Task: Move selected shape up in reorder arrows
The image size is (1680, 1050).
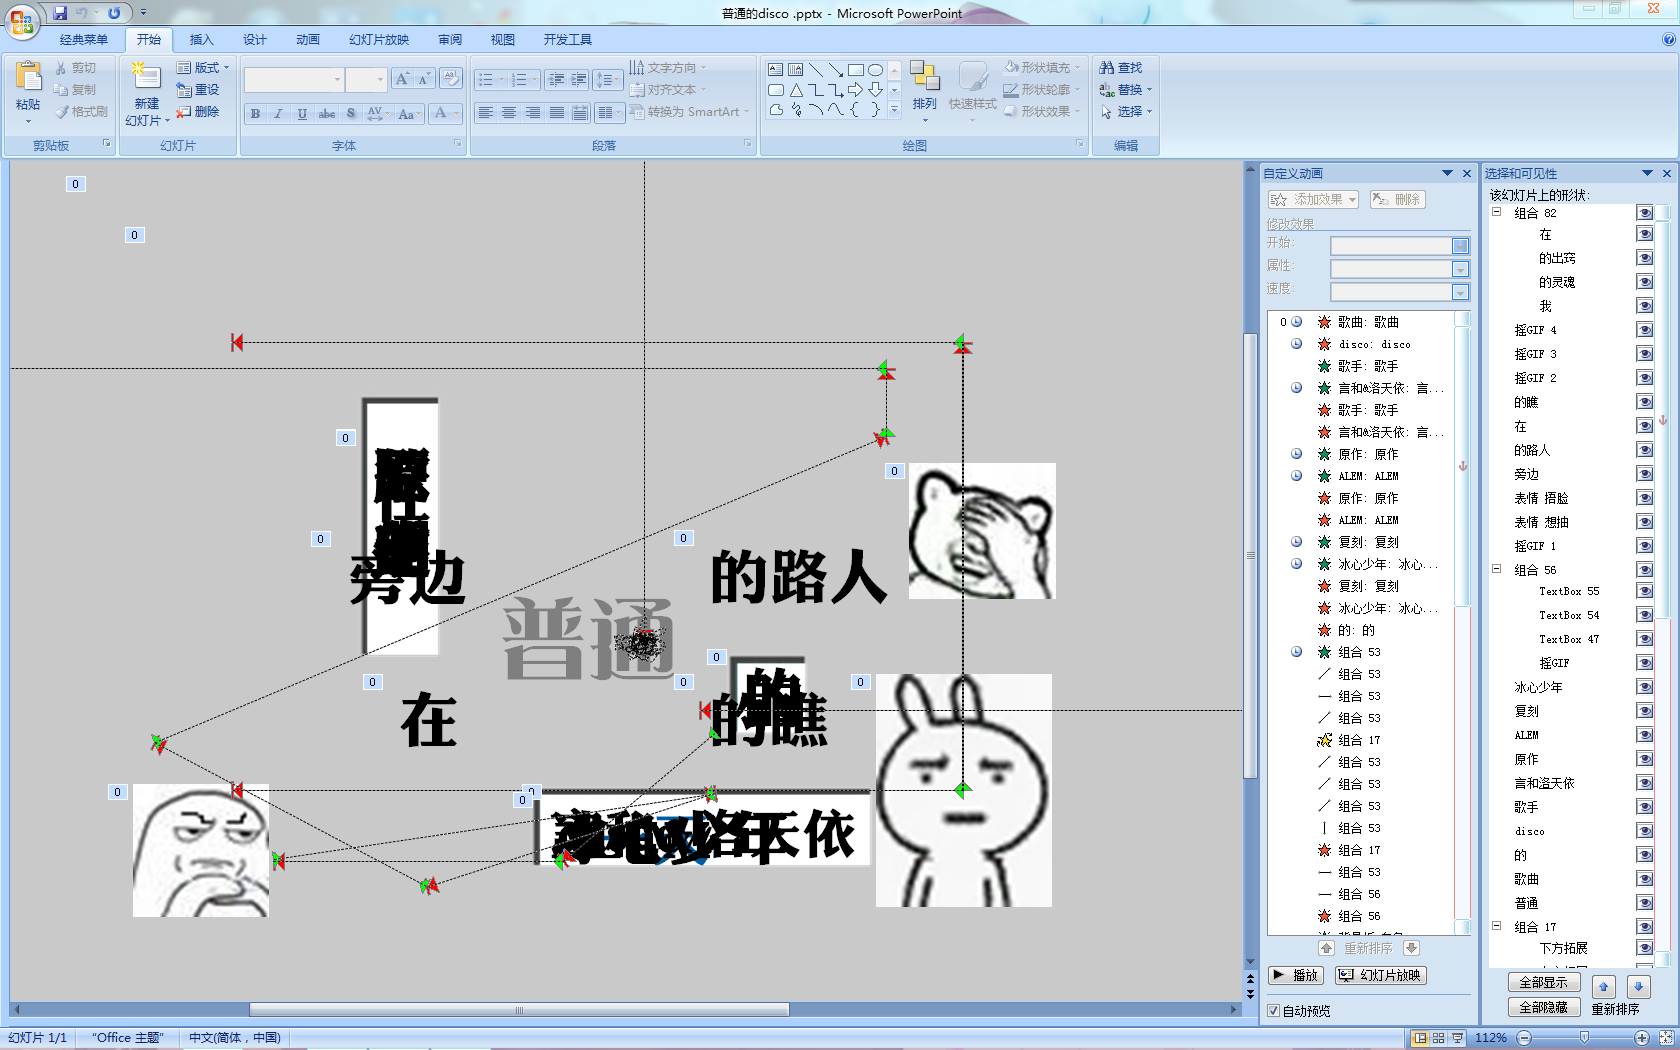Action: (x=1603, y=986)
